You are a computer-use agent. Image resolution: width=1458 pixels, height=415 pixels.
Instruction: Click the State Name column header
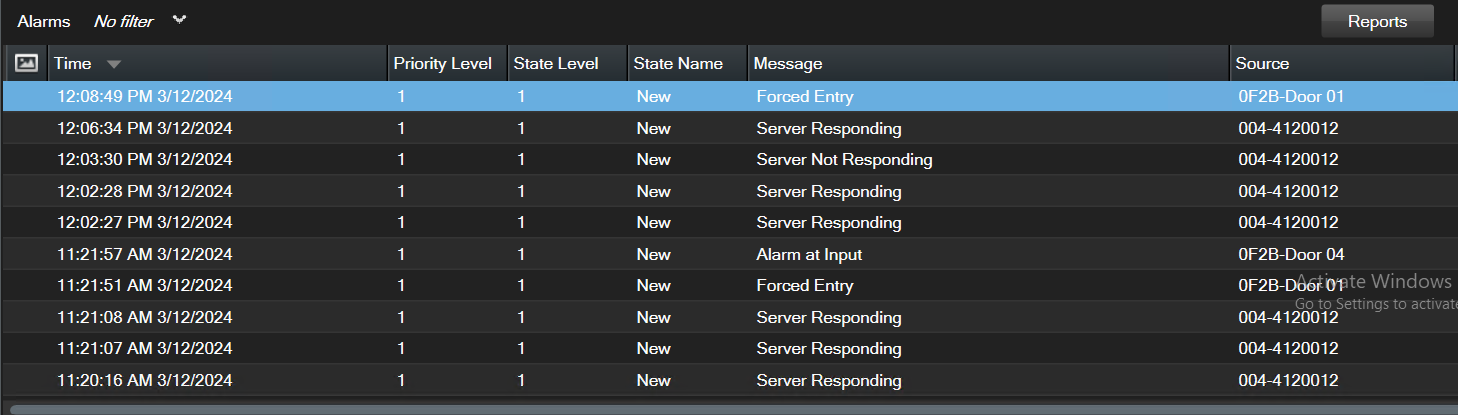677,63
